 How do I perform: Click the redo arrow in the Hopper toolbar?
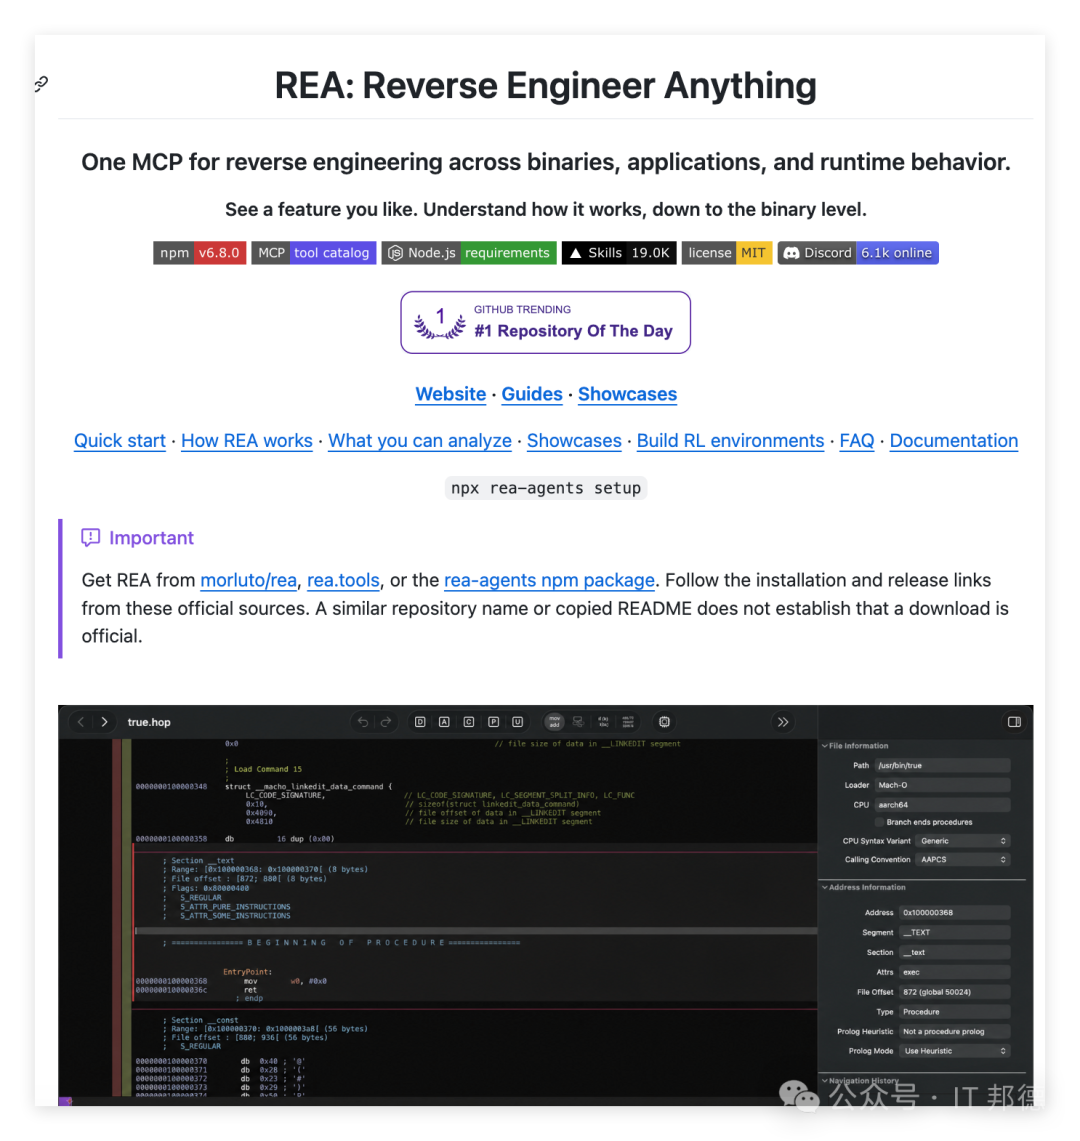coord(386,722)
